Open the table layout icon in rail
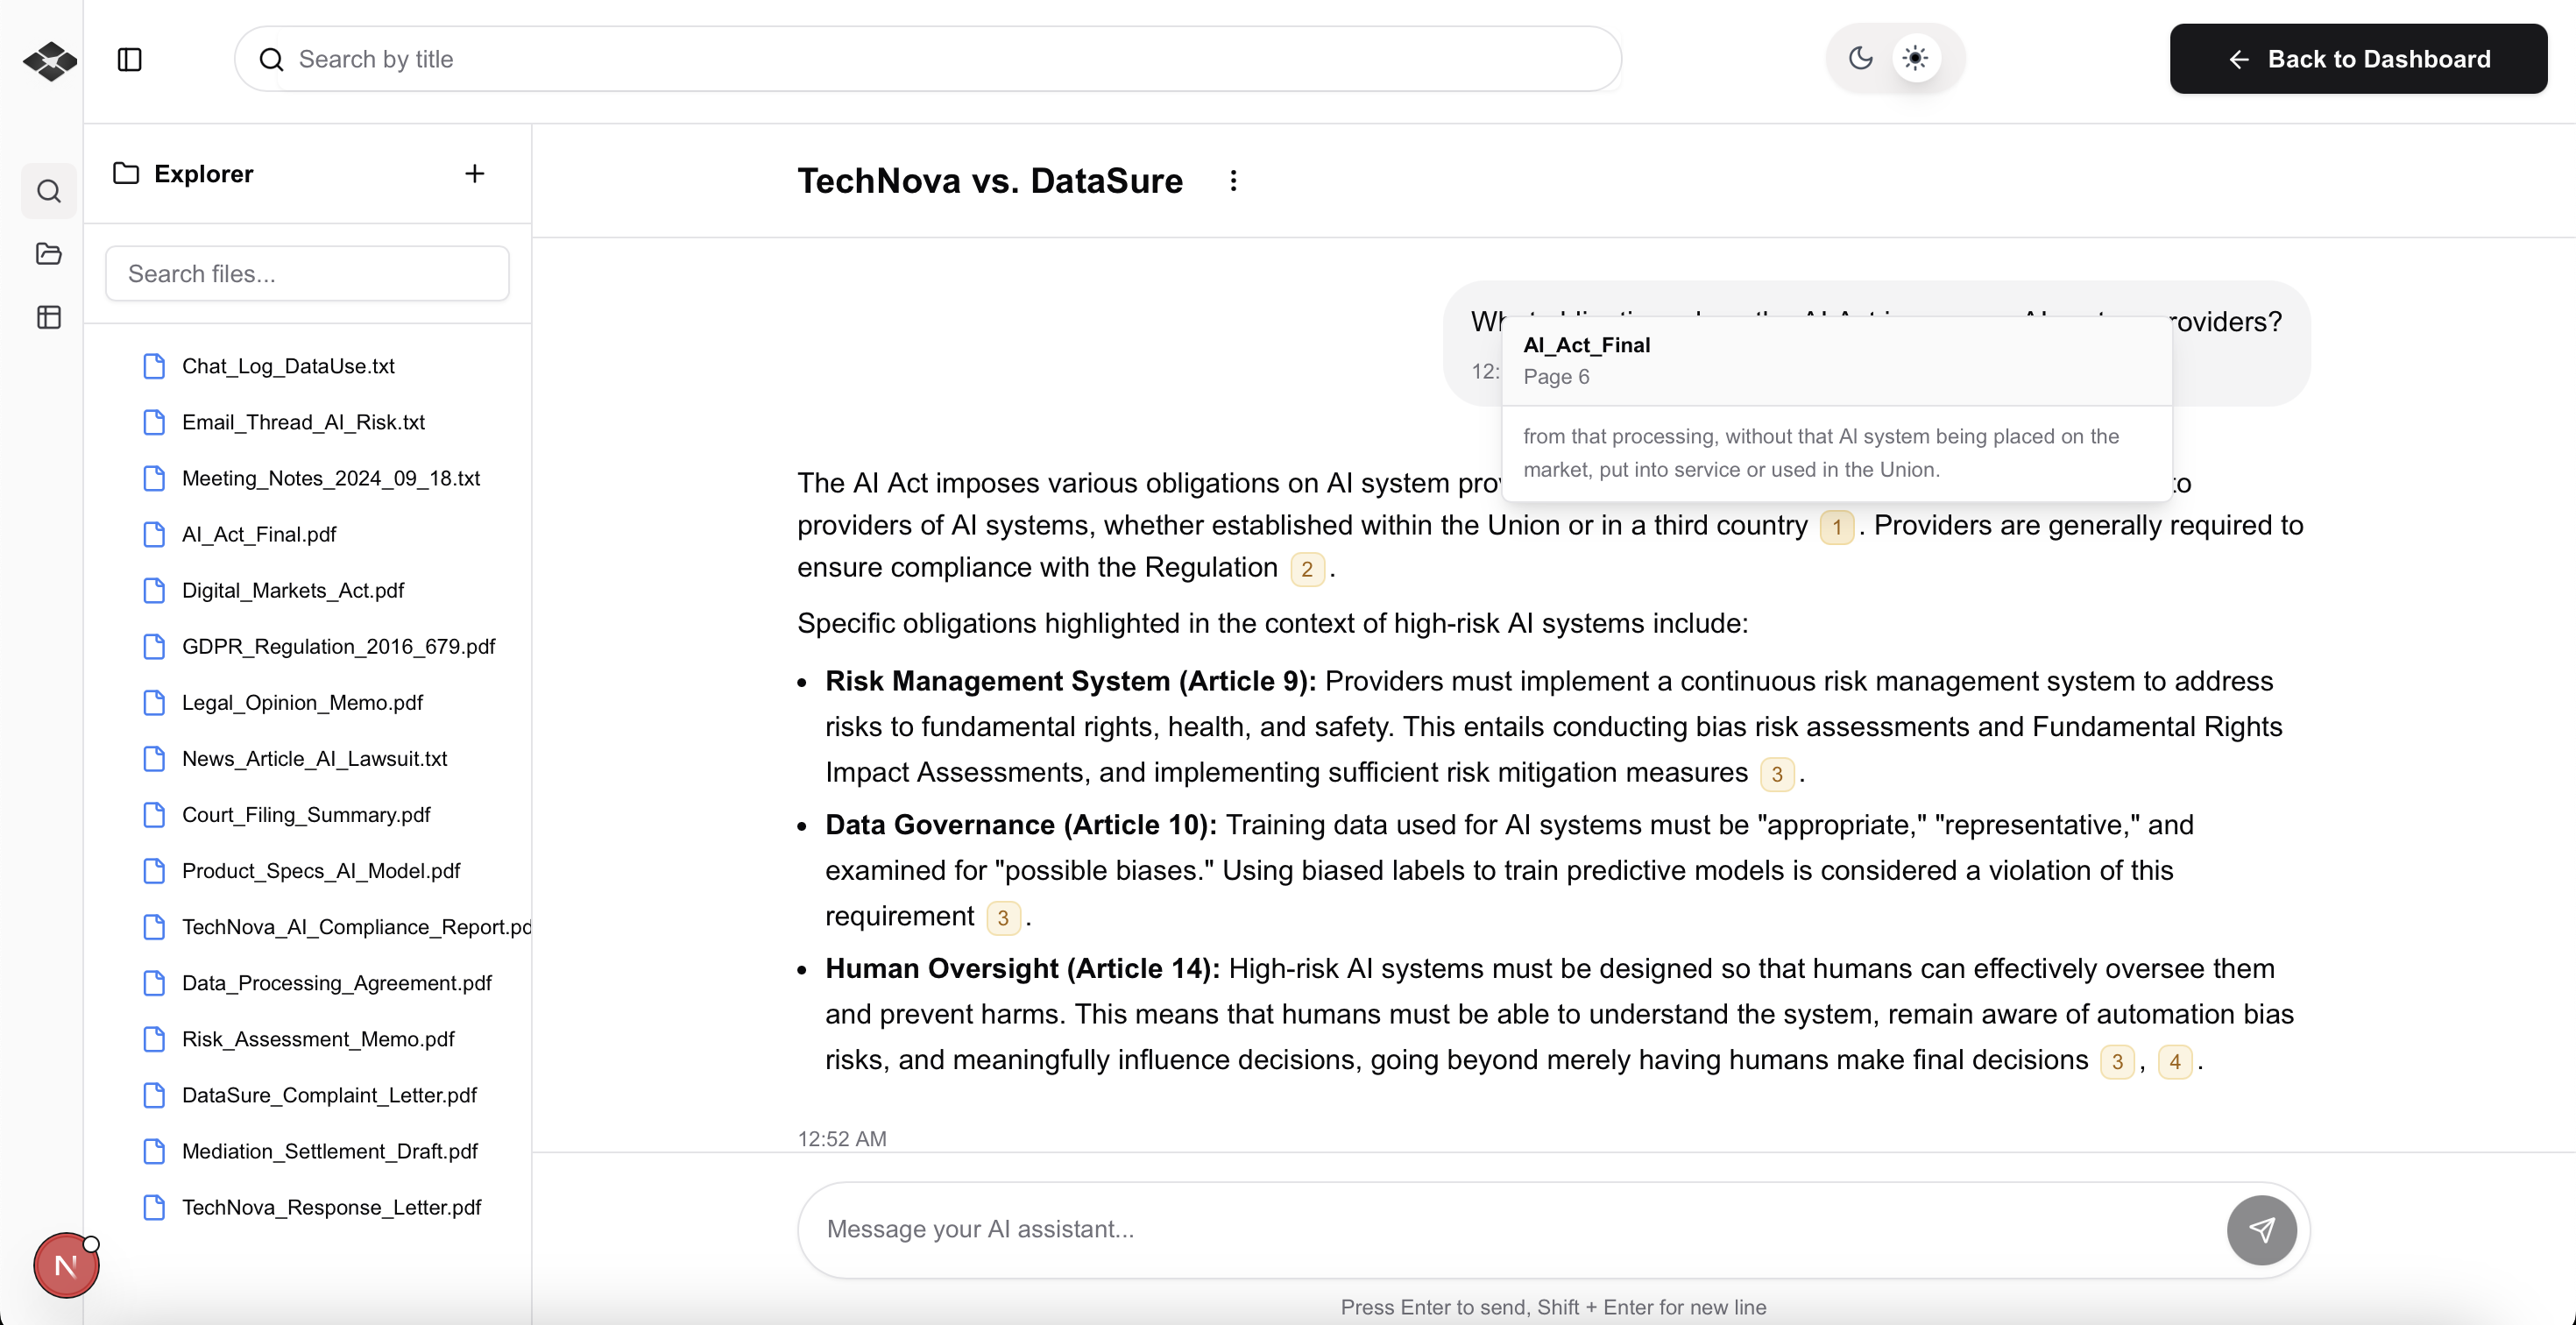 click(49, 317)
